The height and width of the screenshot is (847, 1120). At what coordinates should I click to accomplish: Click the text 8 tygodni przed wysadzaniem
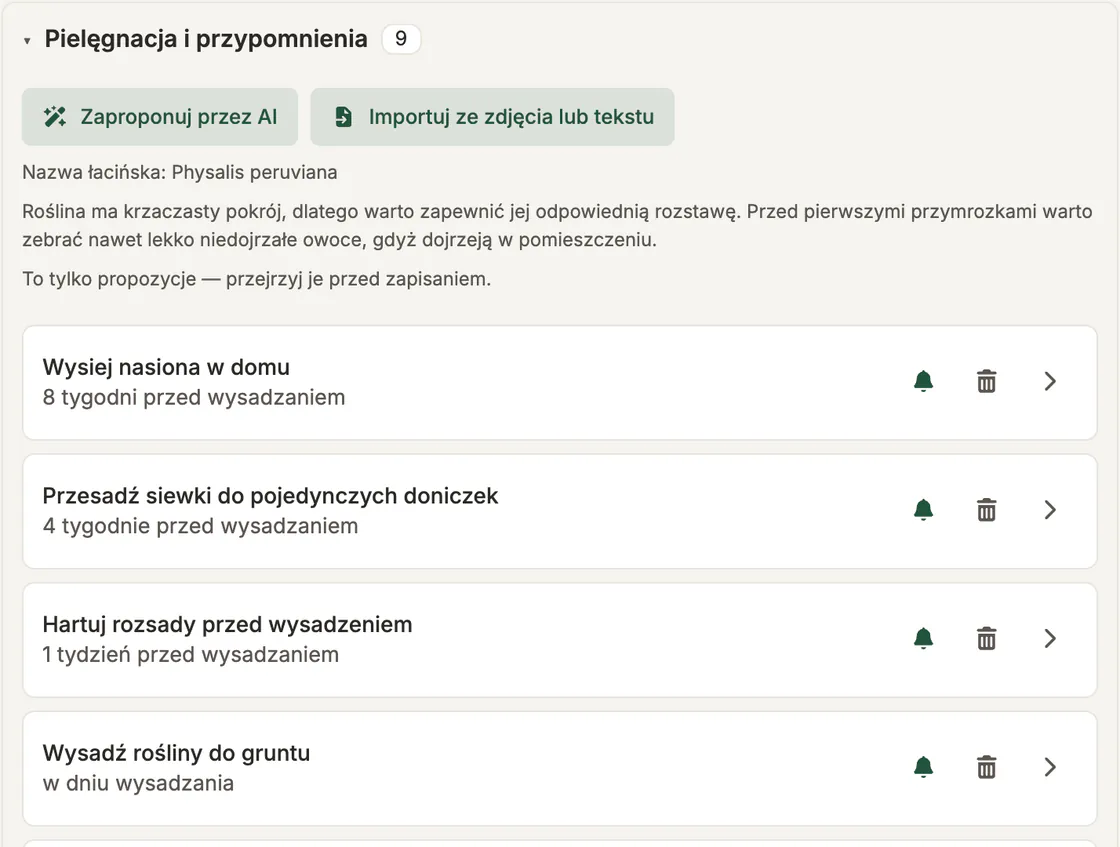tap(194, 397)
